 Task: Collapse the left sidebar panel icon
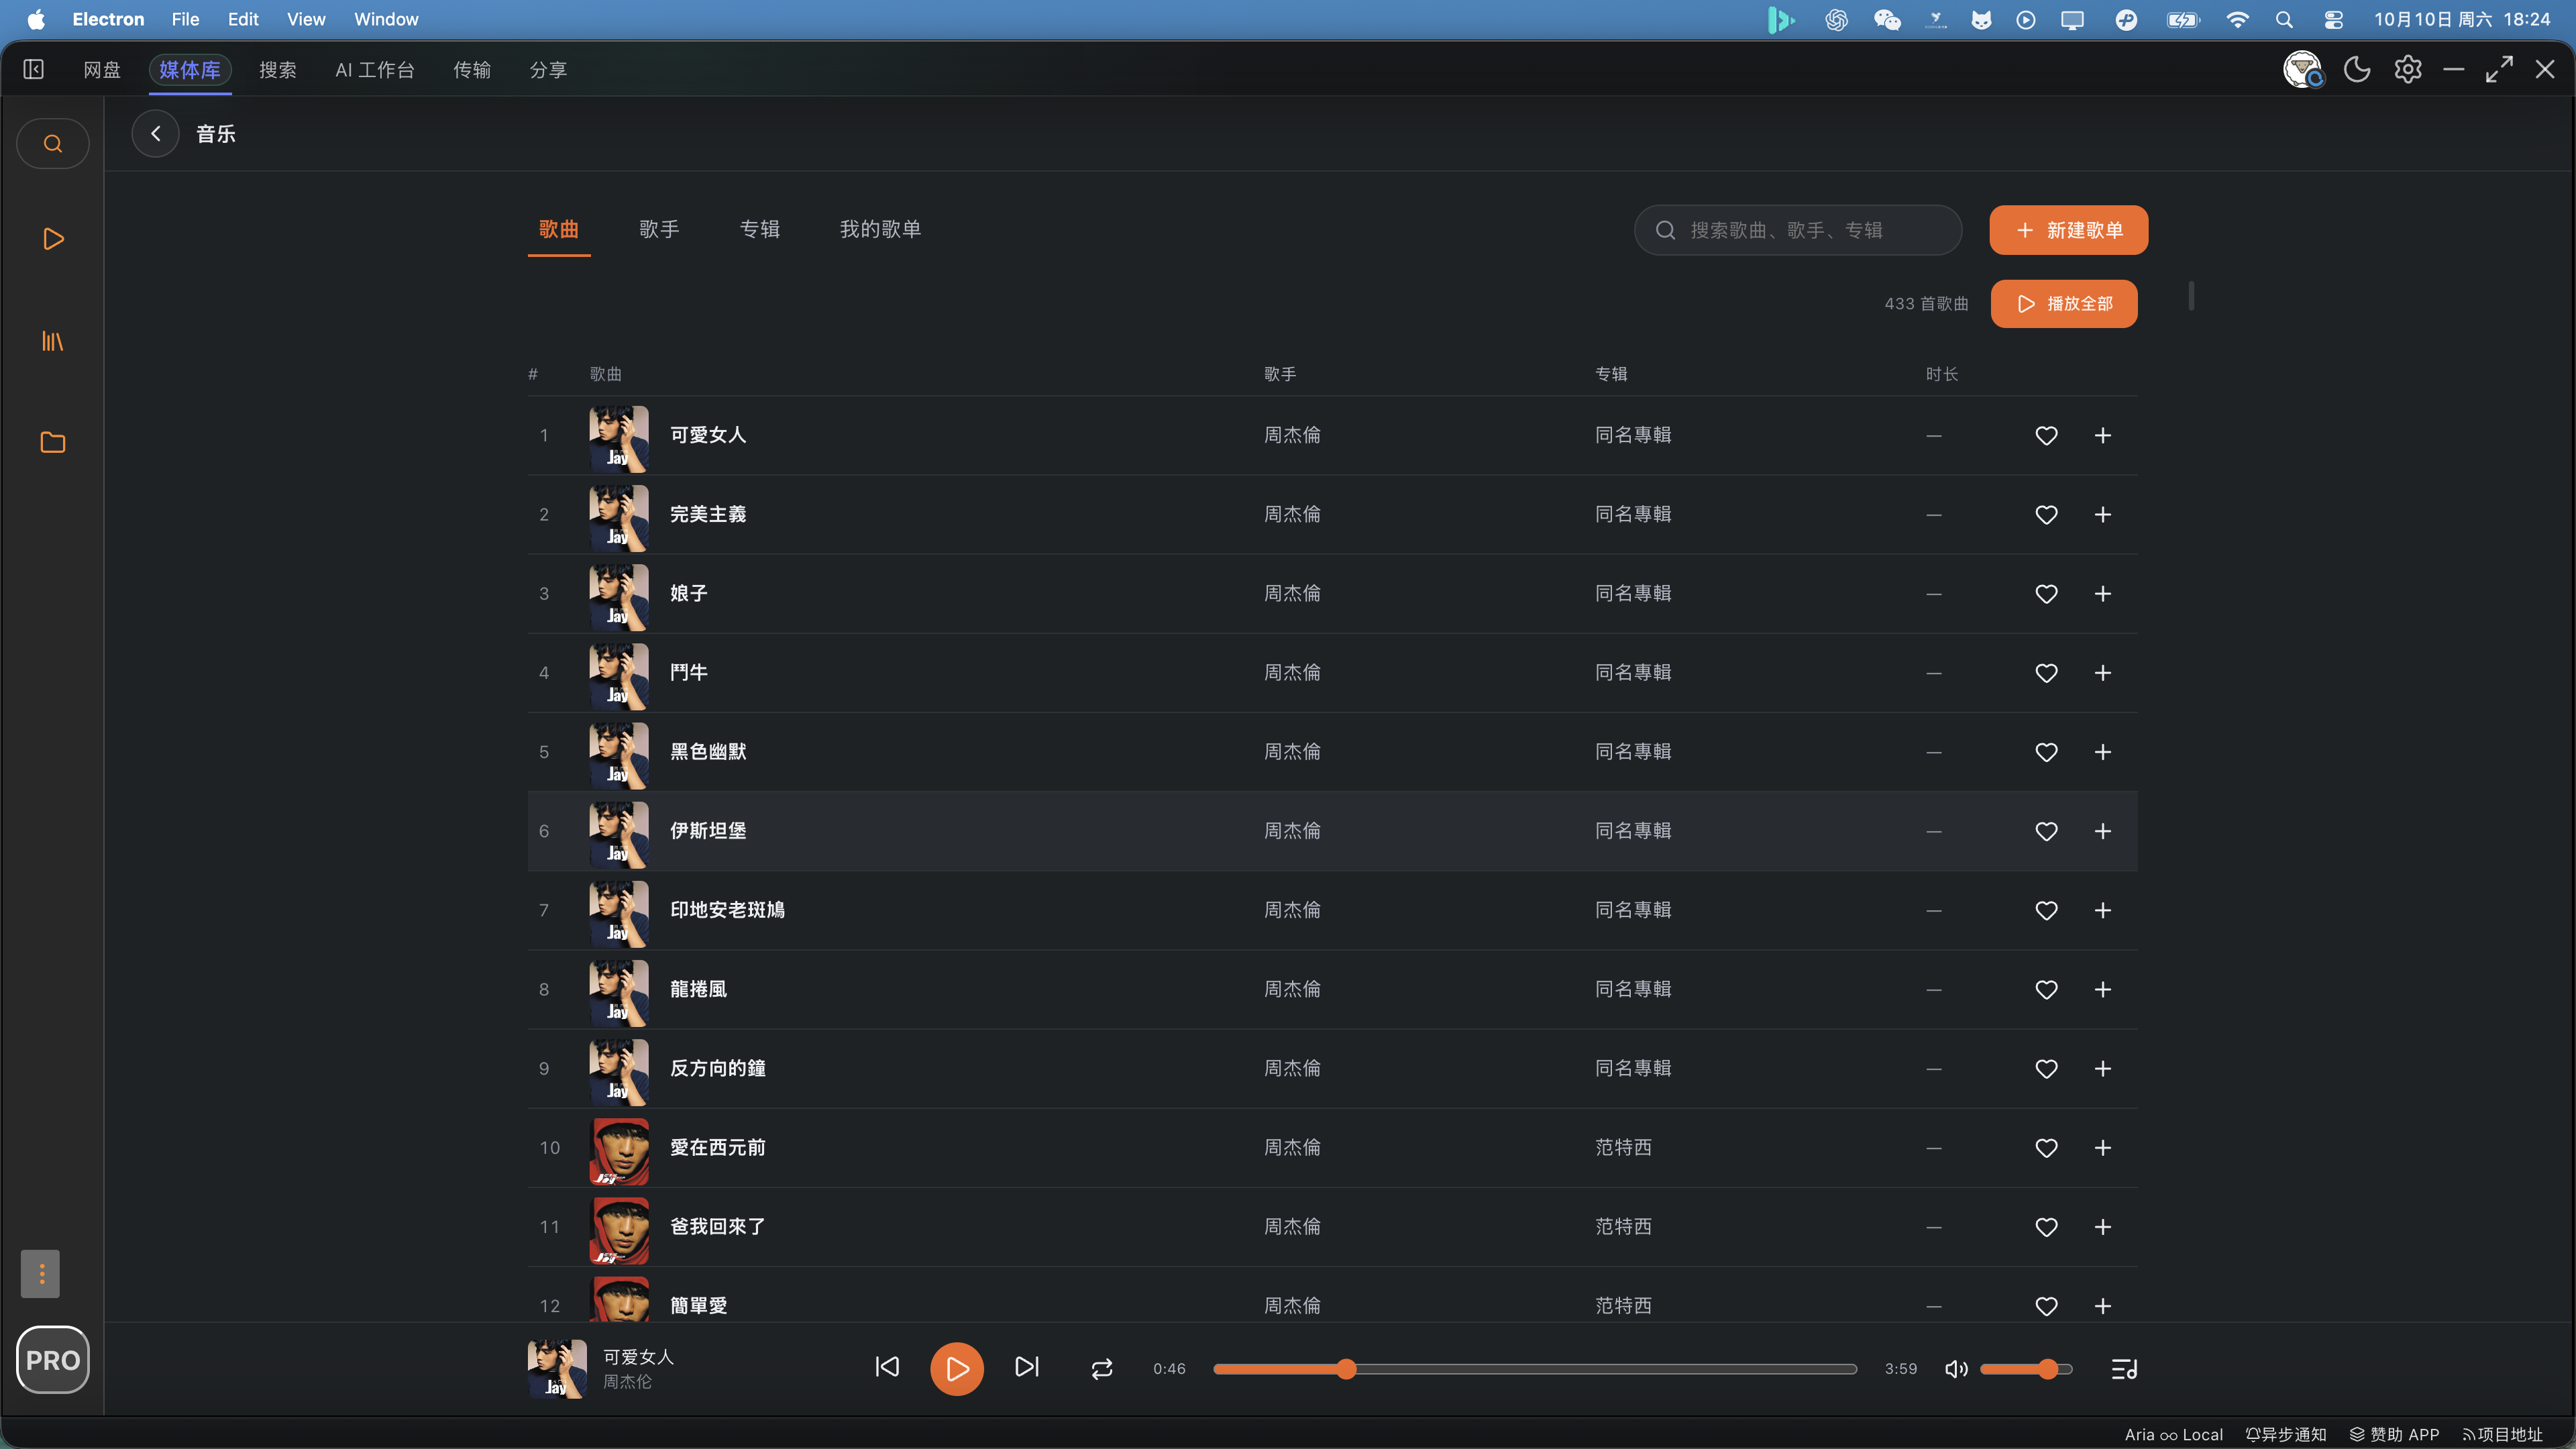[34, 69]
